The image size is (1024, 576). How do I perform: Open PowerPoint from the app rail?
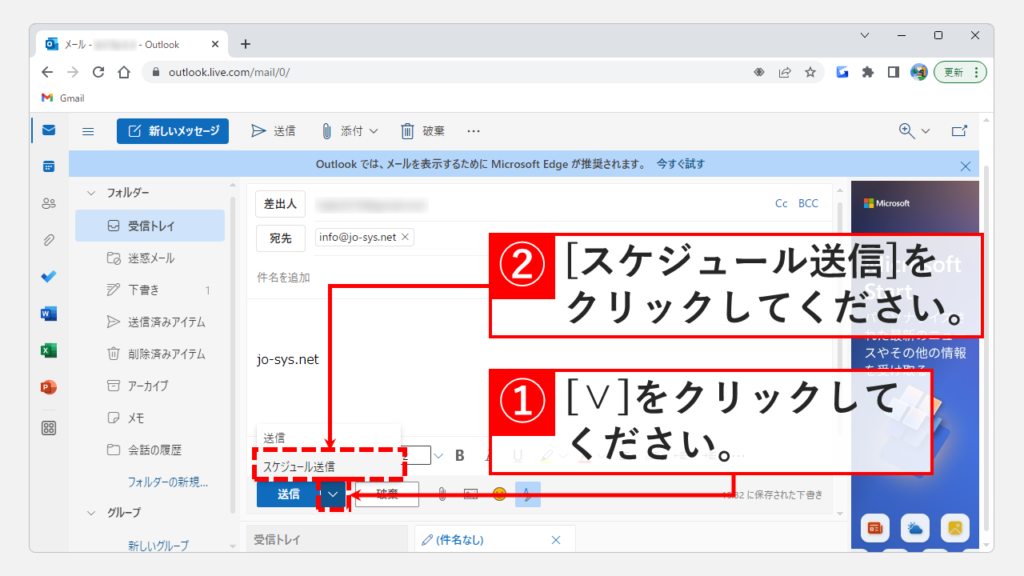click(48, 387)
